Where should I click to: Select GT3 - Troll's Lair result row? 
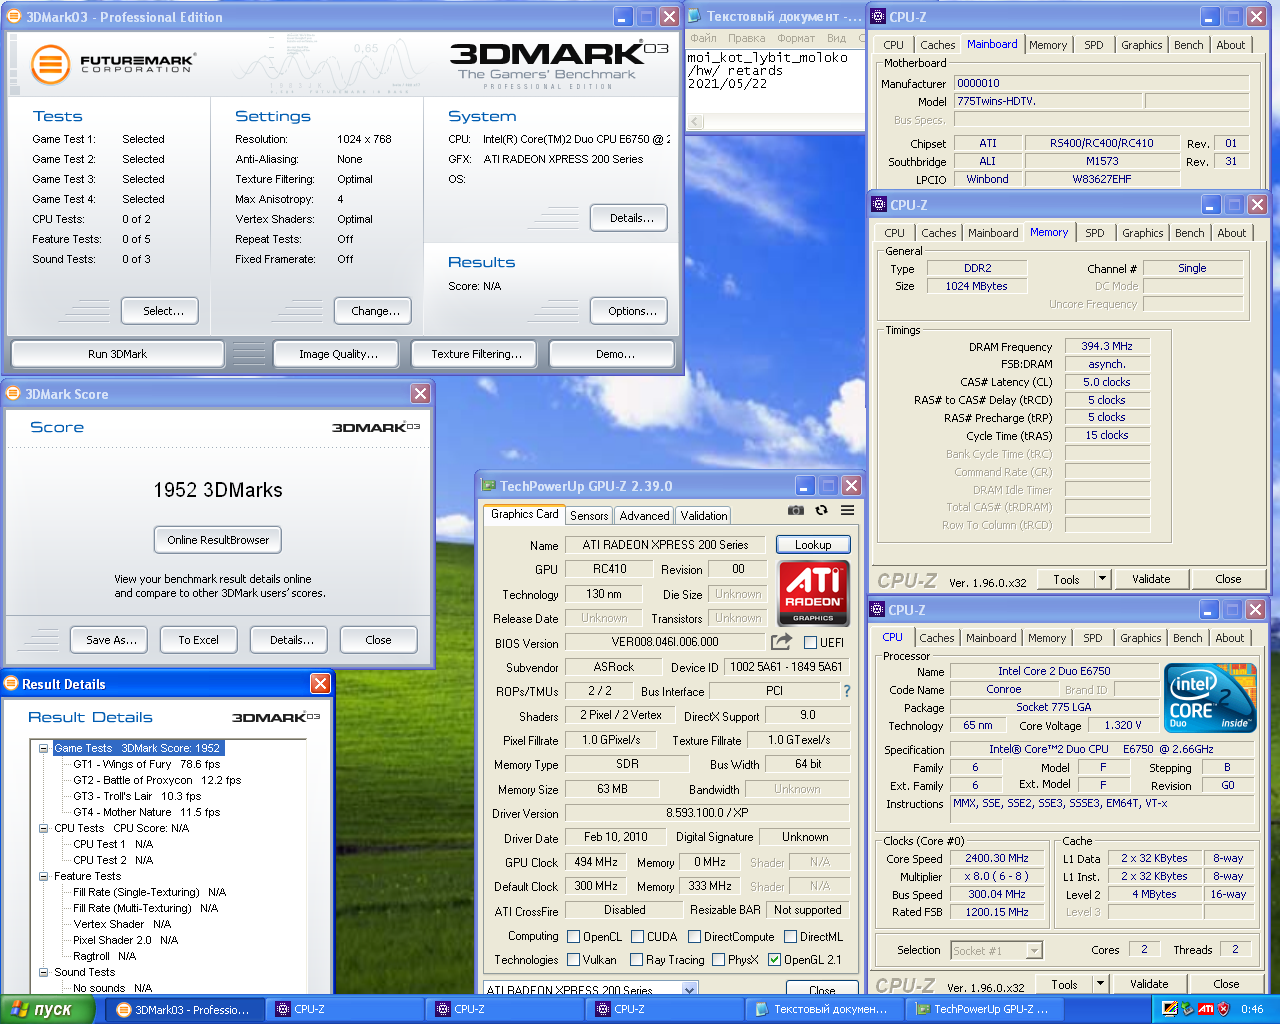(x=137, y=796)
